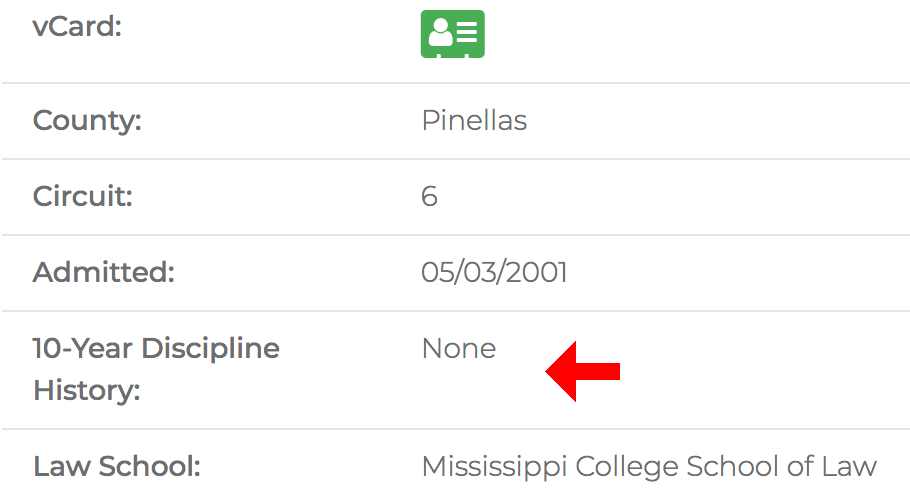910x502 pixels.
Task: Select Mississippi College School of Law text
Action: click(649, 467)
